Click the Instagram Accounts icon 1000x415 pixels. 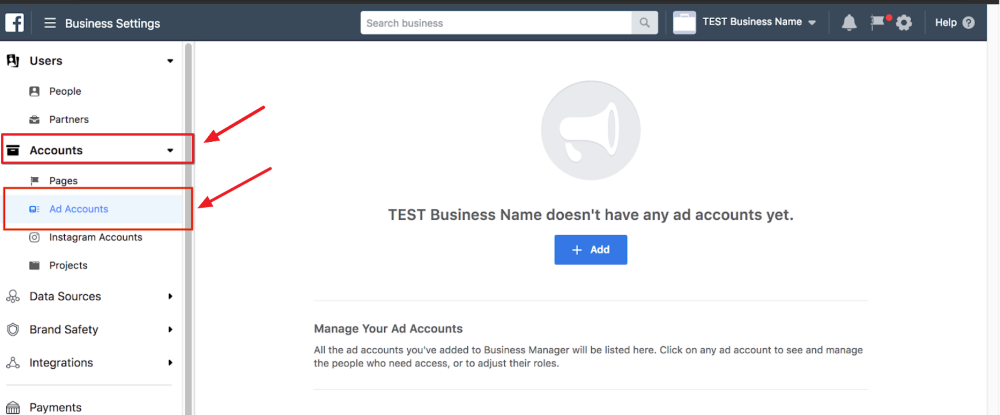(34, 237)
